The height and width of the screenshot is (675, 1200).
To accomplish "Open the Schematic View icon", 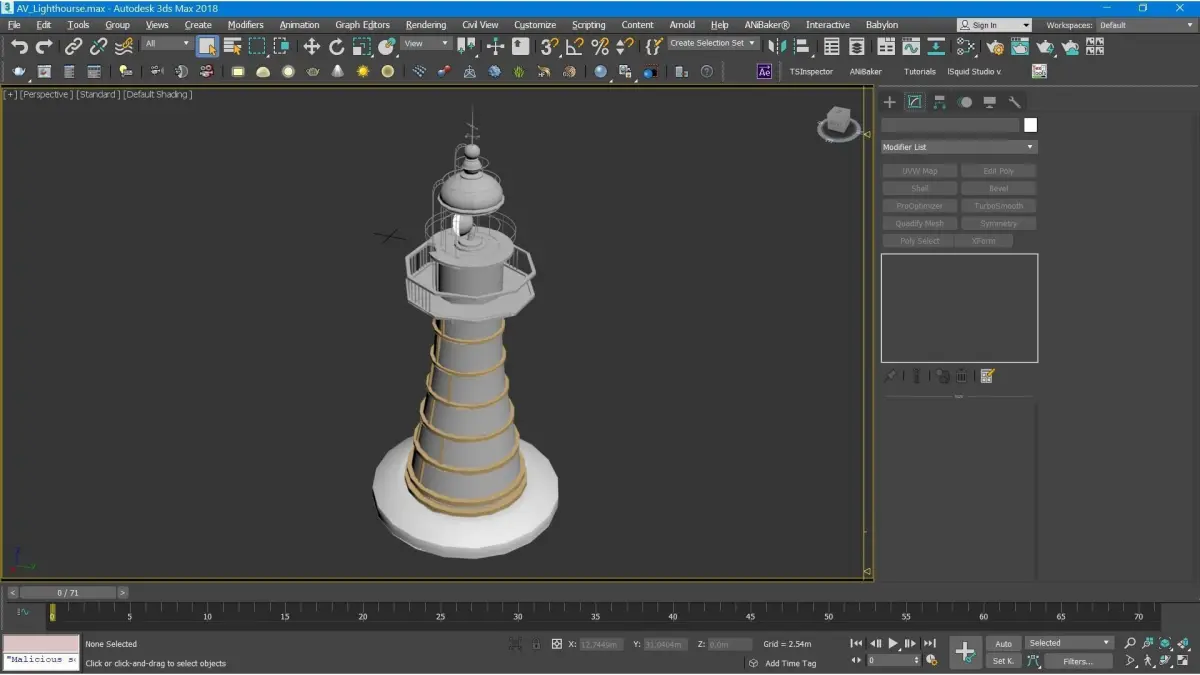I will pyautogui.click(x=936, y=46).
